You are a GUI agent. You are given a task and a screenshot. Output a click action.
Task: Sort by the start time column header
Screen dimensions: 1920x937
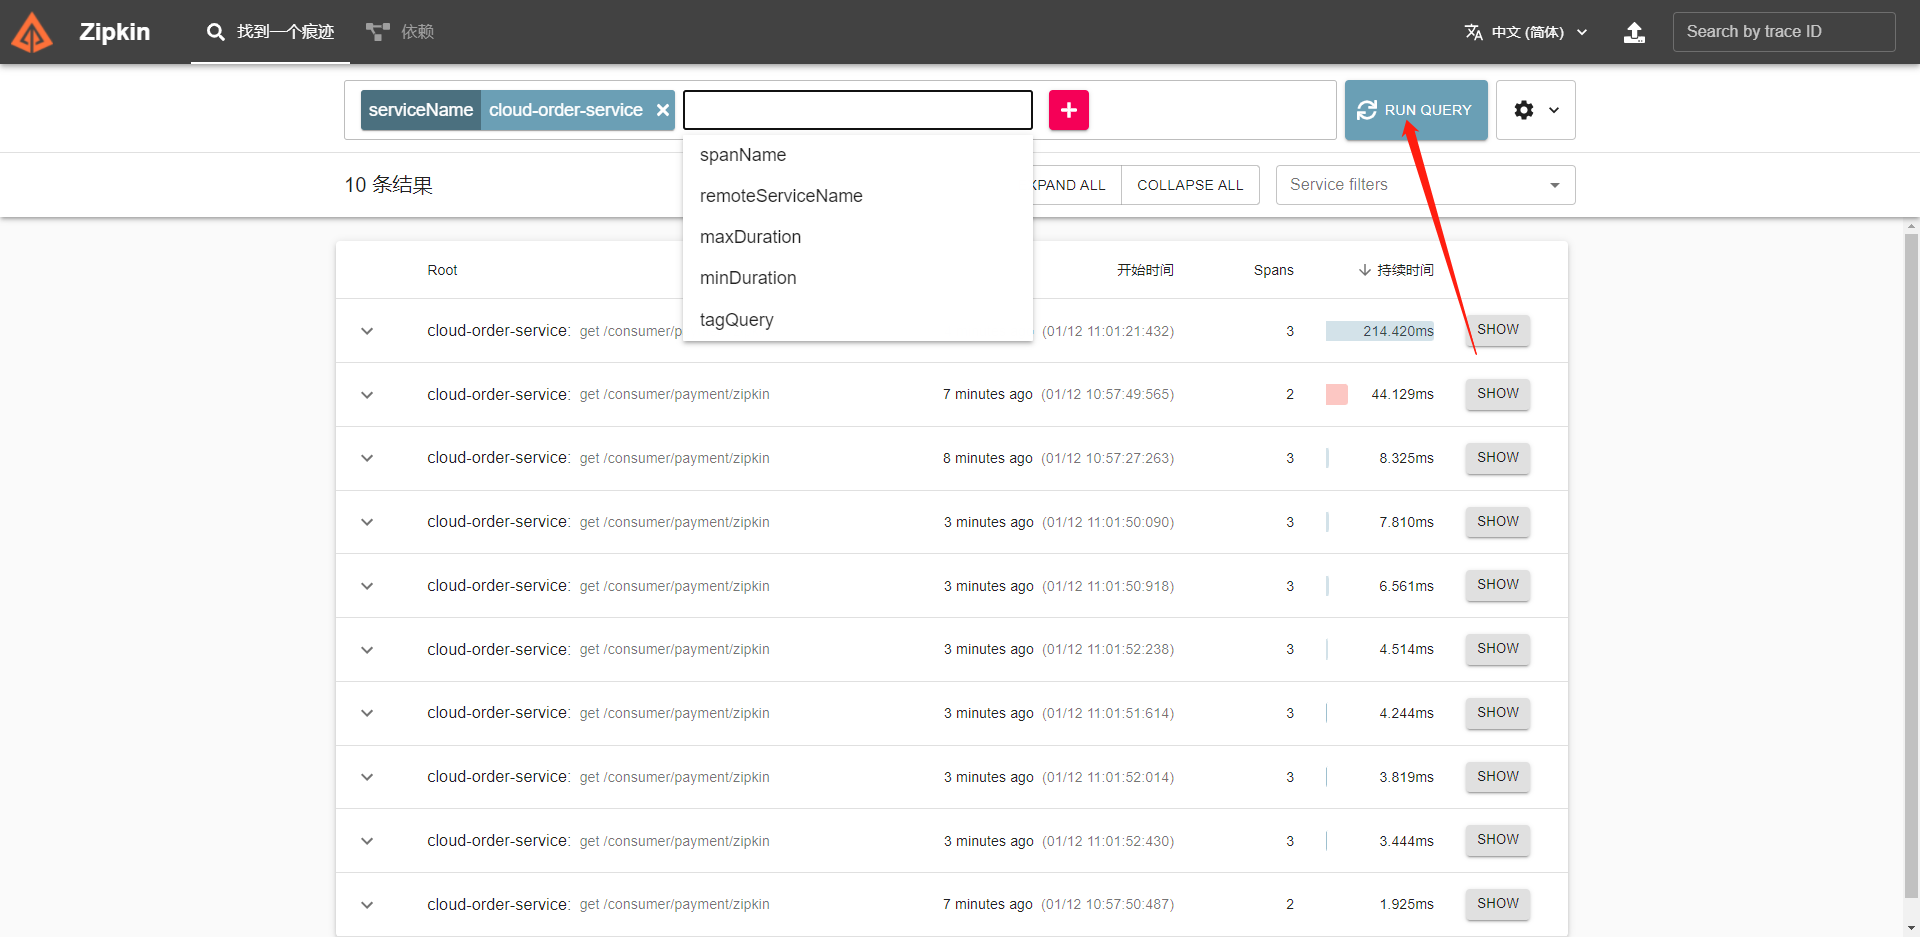(x=1145, y=270)
